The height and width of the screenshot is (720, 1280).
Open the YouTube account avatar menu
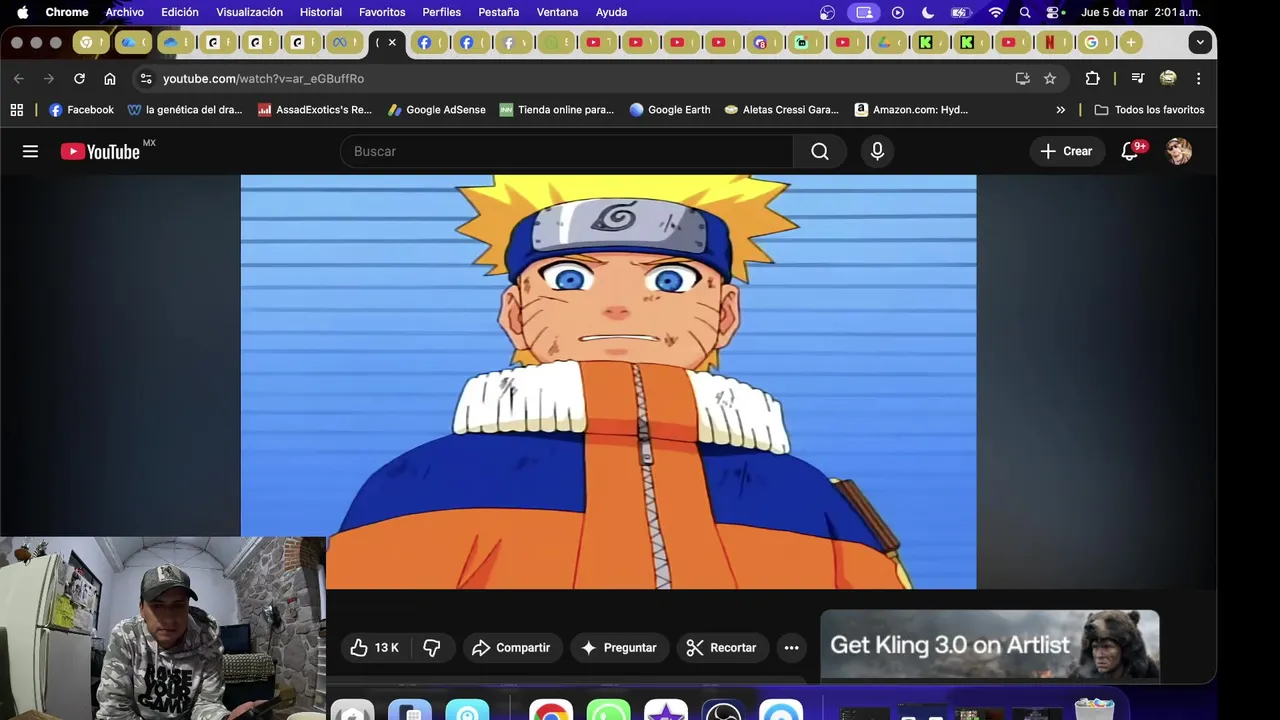click(x=1179, y=151)
